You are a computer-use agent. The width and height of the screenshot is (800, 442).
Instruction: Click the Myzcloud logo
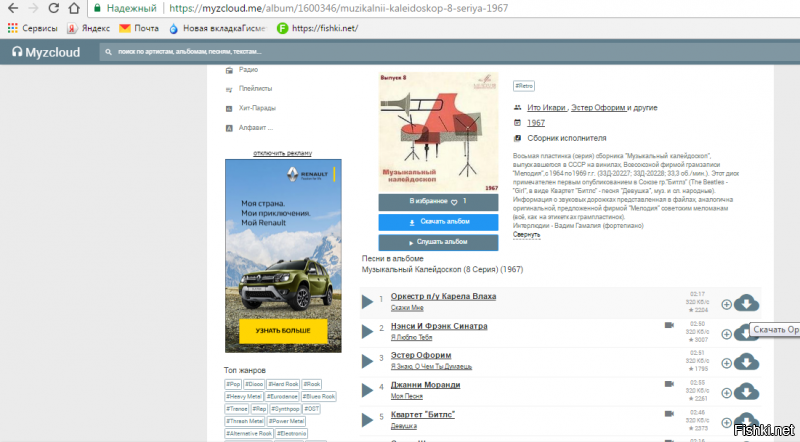click(x=46, y=52)
